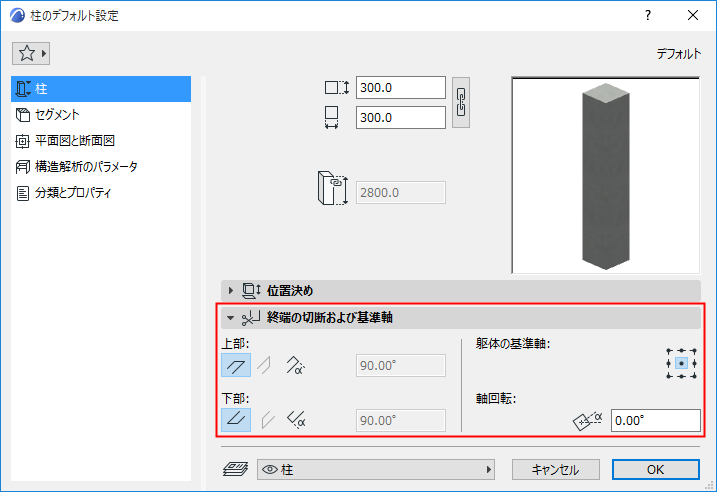This screenshot has width=717, height=492.
Task: Toggle the chain link between dimensions
Action: pos(461,102)
